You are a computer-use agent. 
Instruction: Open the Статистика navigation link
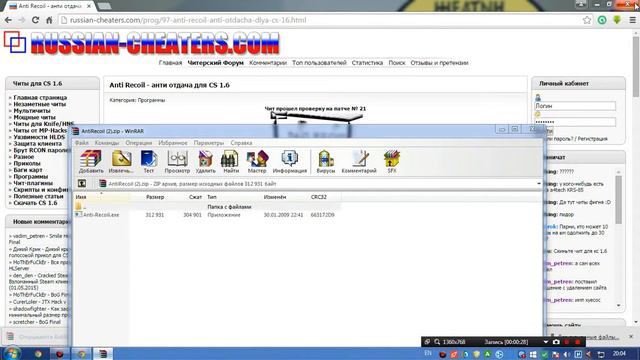pos(367,63)
